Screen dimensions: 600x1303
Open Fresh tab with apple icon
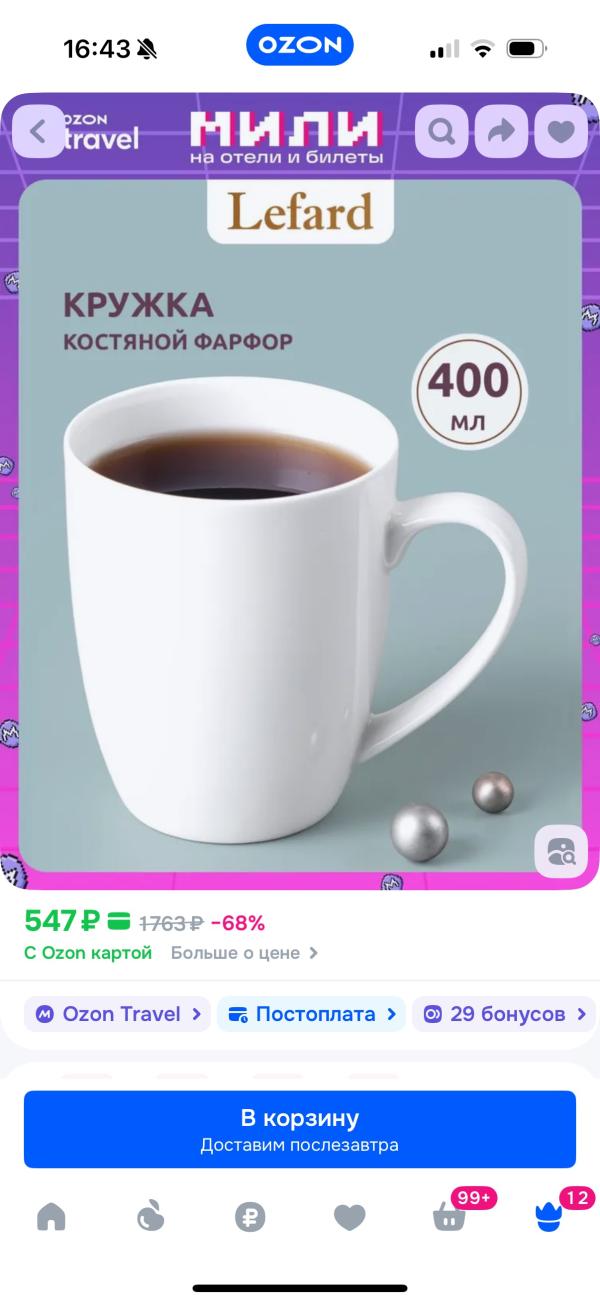tap(150, 1216)
